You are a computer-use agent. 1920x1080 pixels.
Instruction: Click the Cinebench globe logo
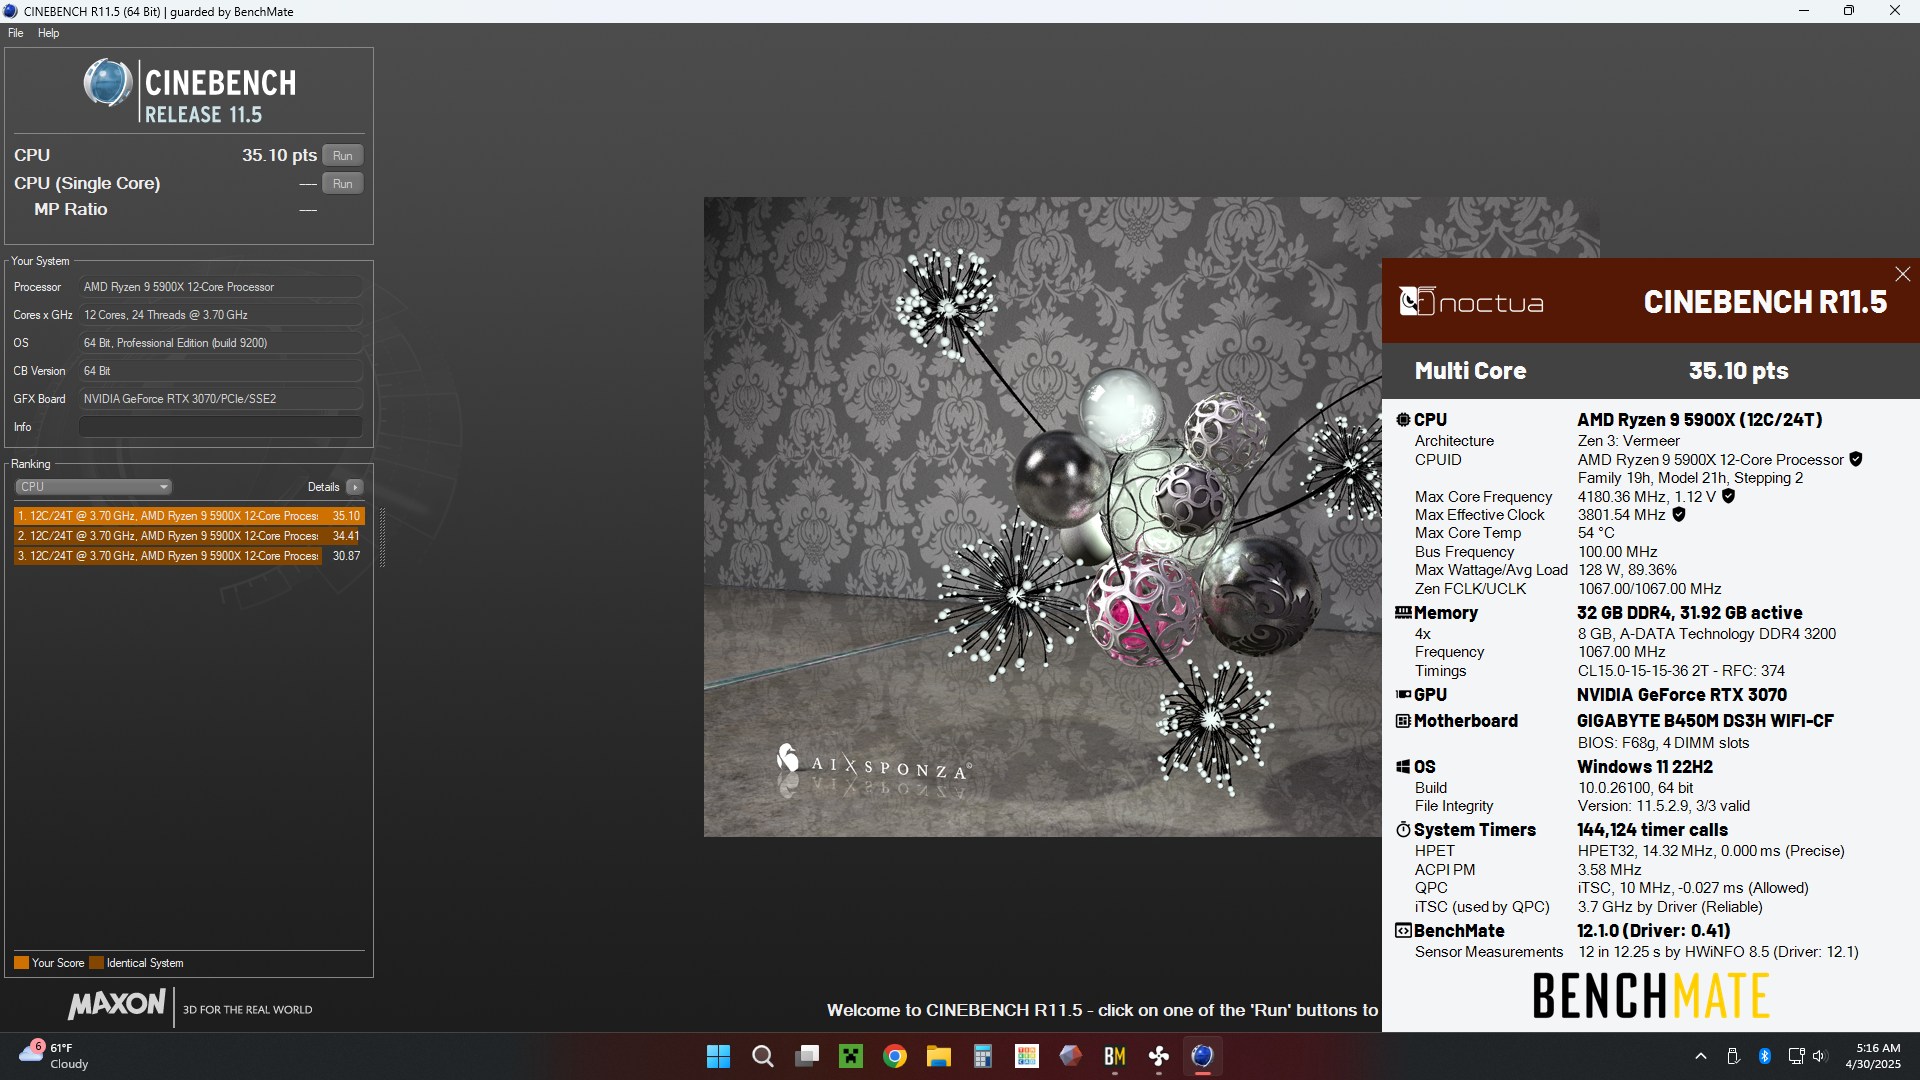[108, 83]
